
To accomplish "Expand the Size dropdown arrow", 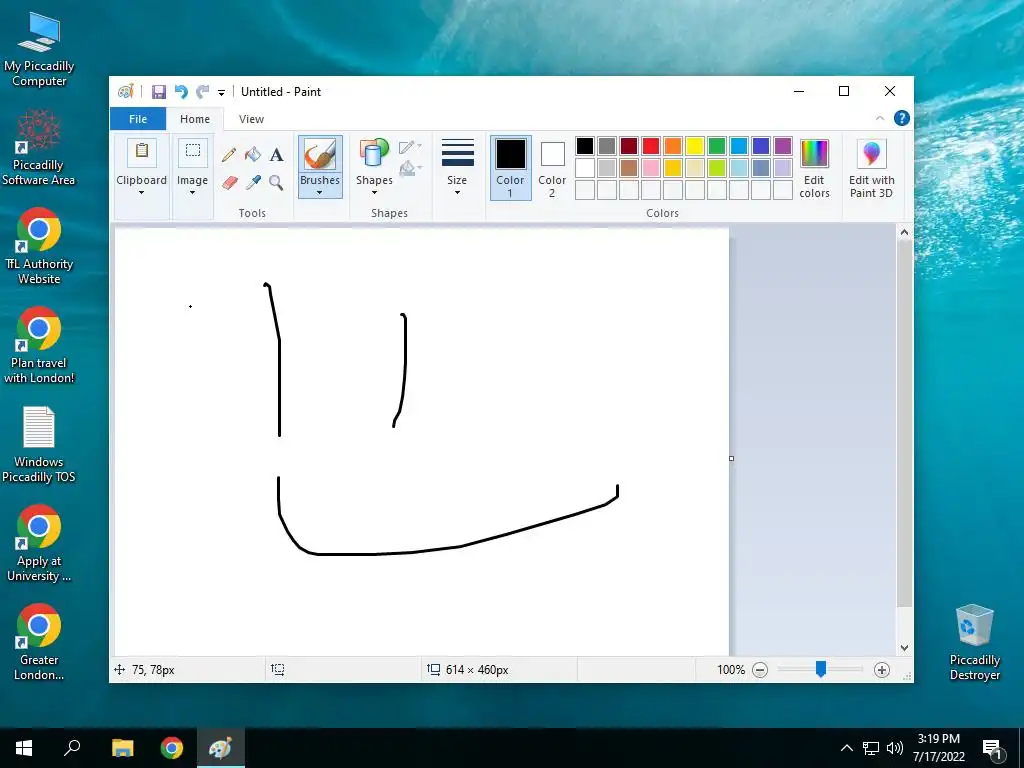I will (457, 193).
